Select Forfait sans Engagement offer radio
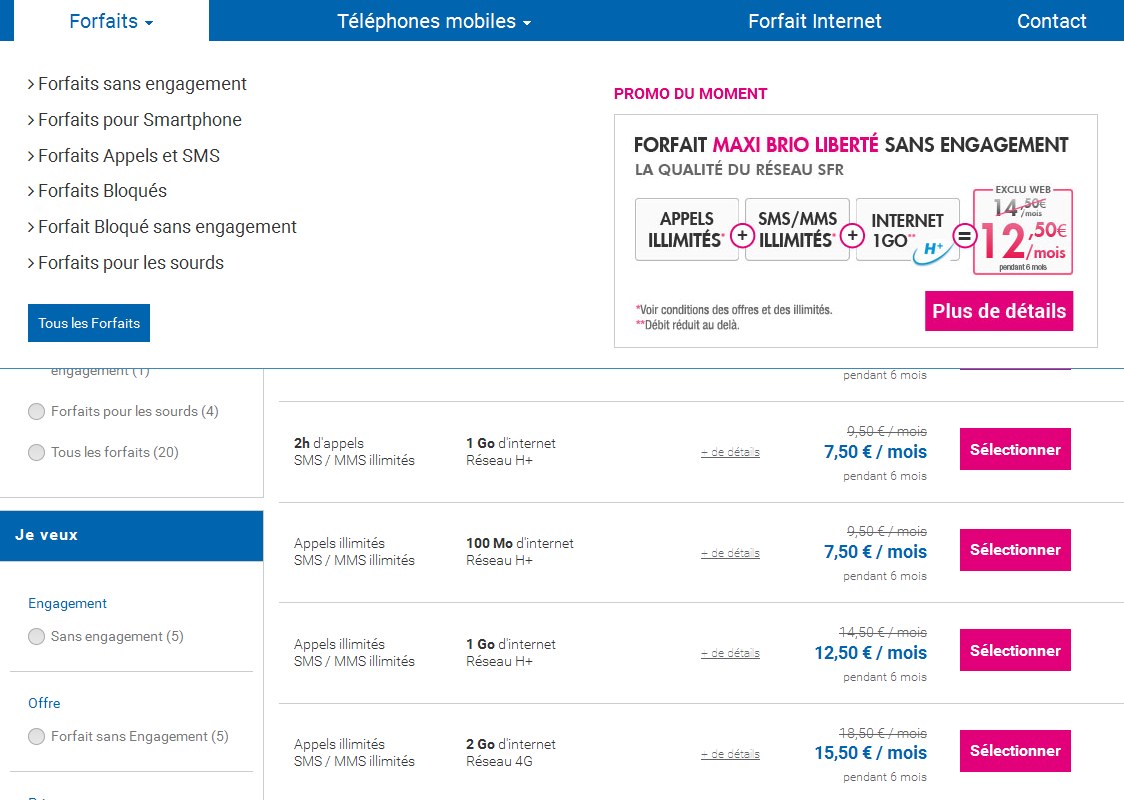 tap(37, 737)
